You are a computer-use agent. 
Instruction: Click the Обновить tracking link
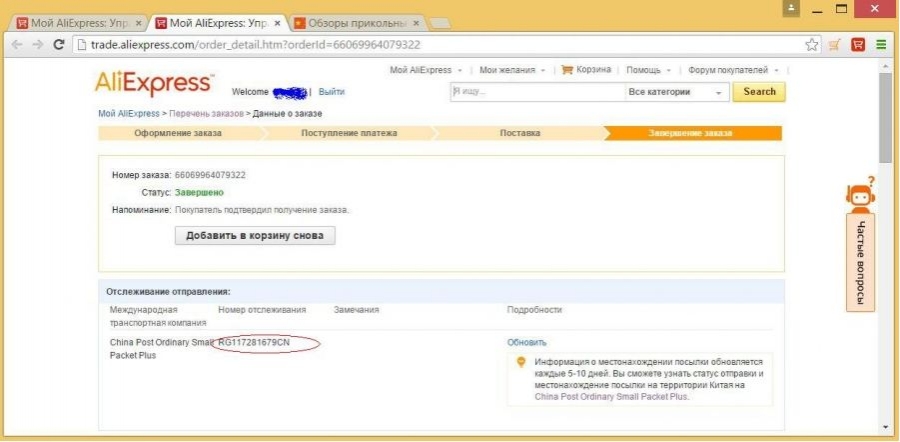526,342
